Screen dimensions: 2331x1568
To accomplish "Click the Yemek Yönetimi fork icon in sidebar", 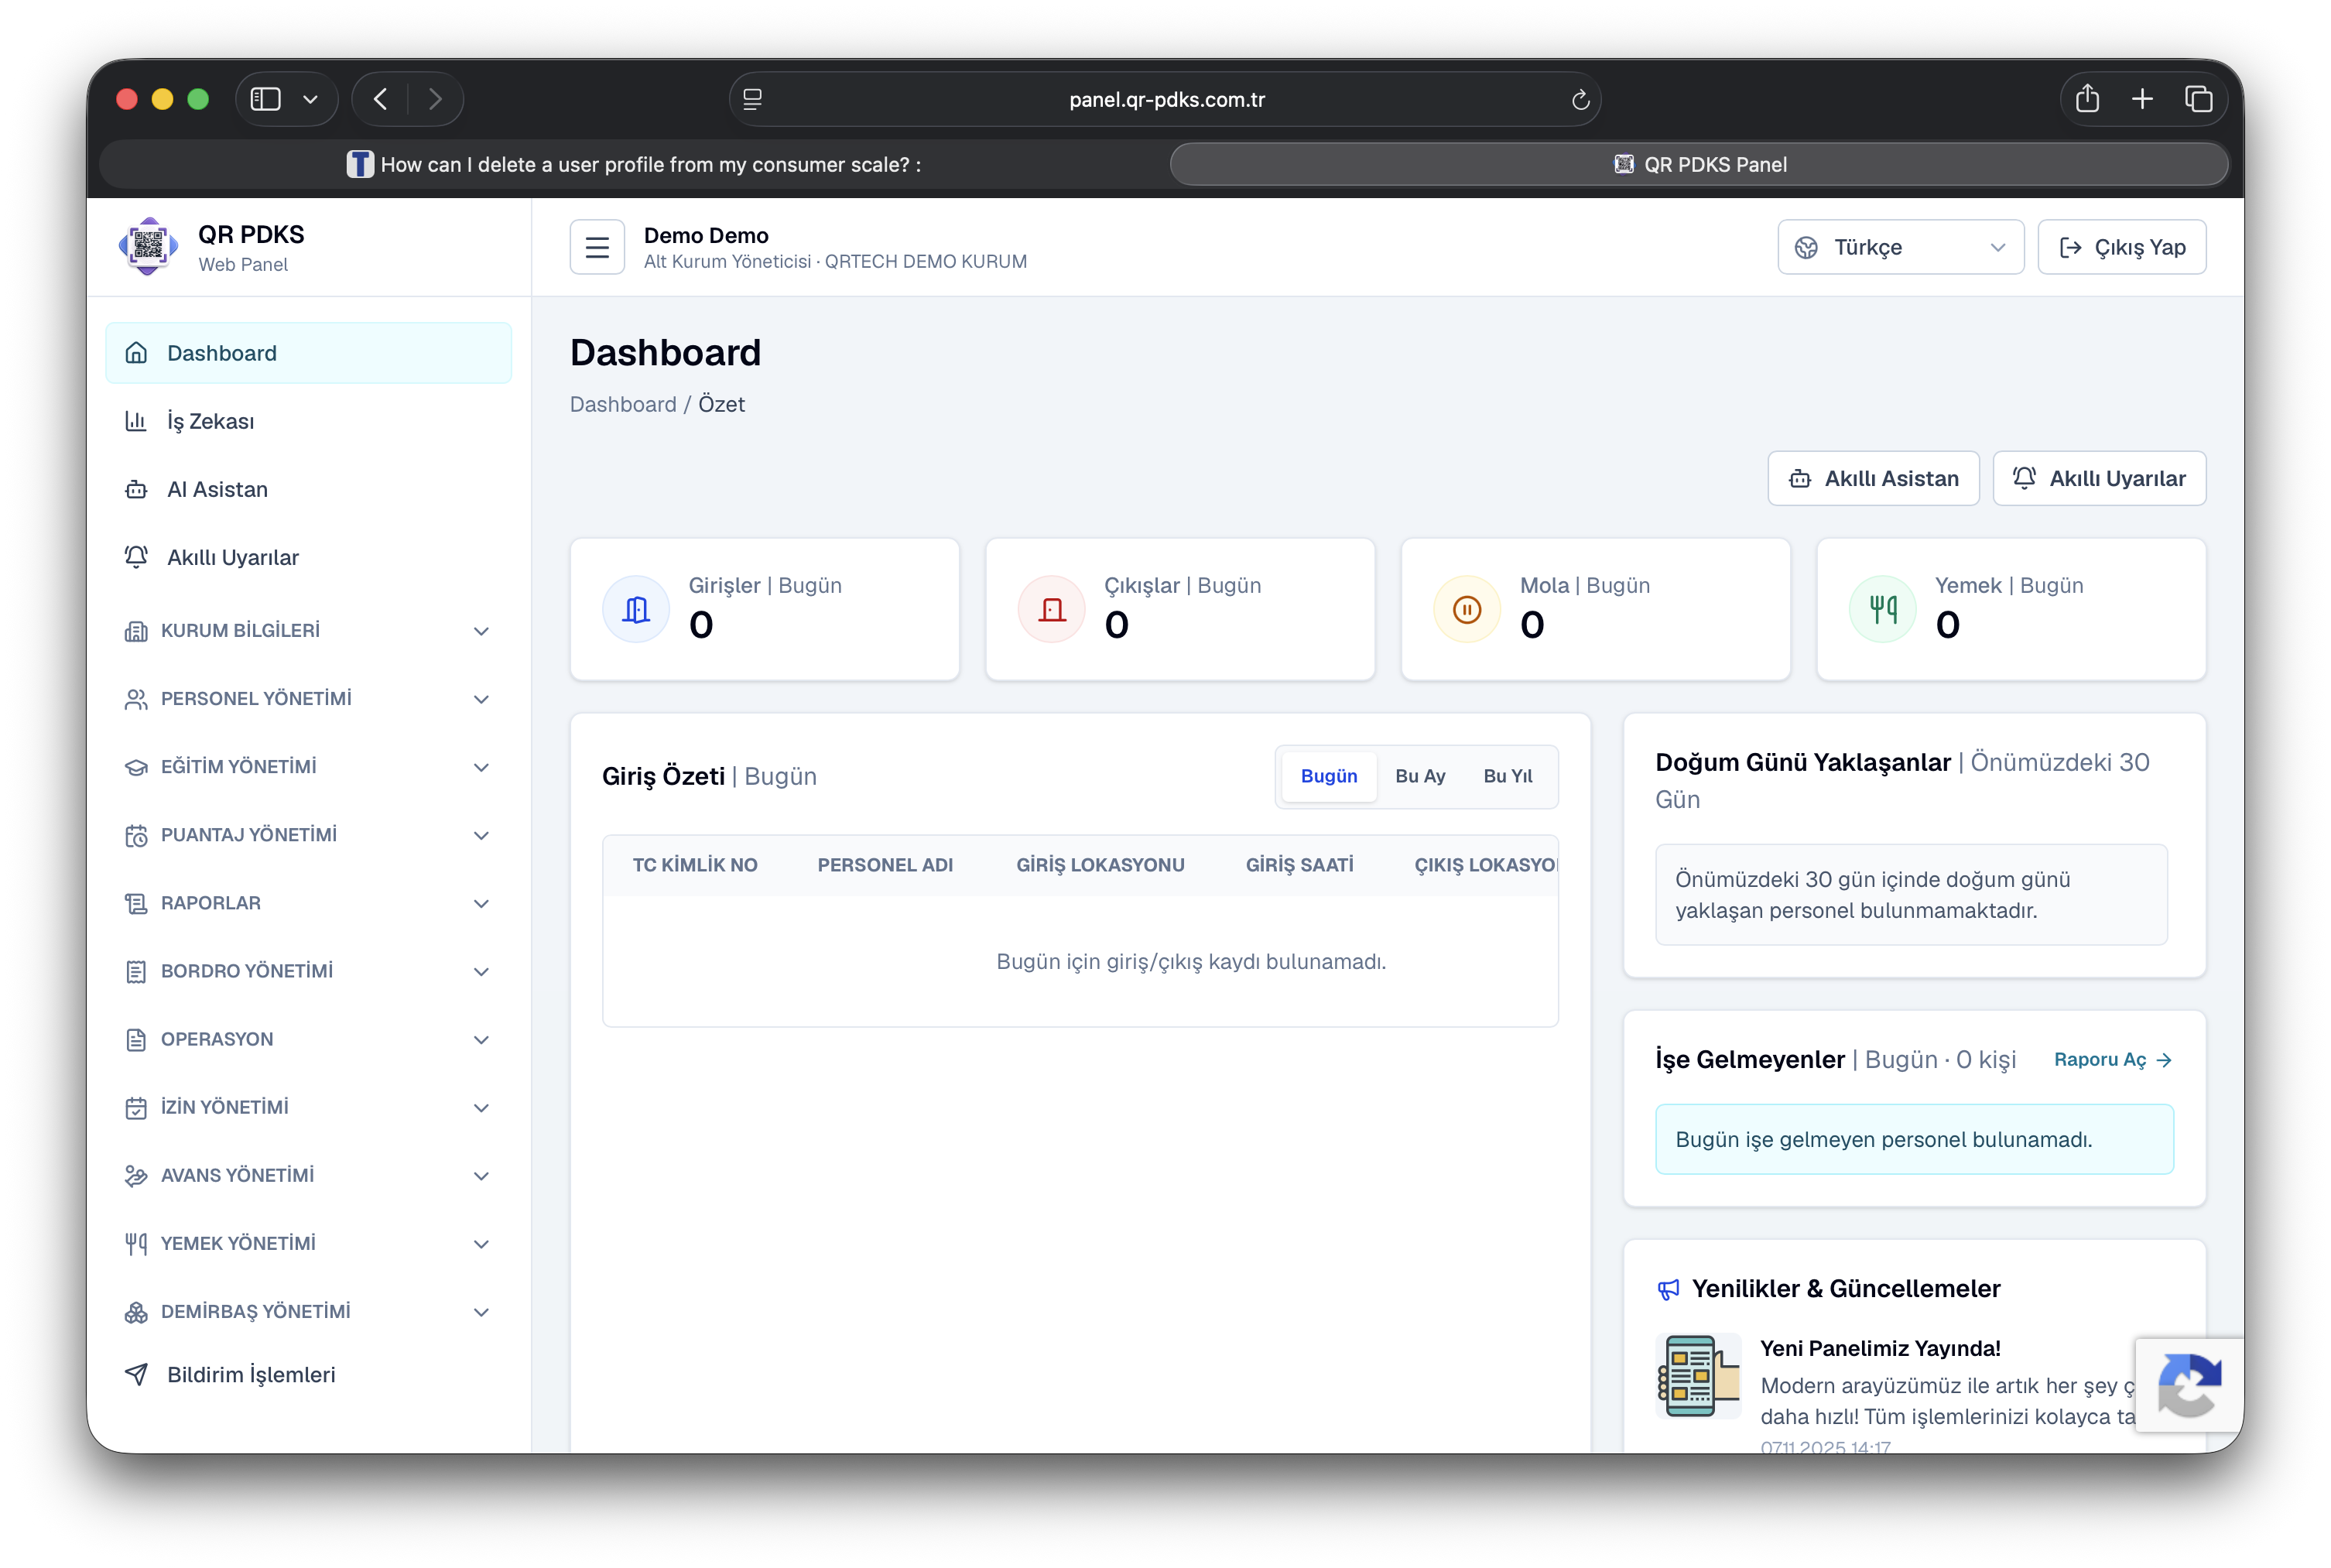I will (136, 1243).
